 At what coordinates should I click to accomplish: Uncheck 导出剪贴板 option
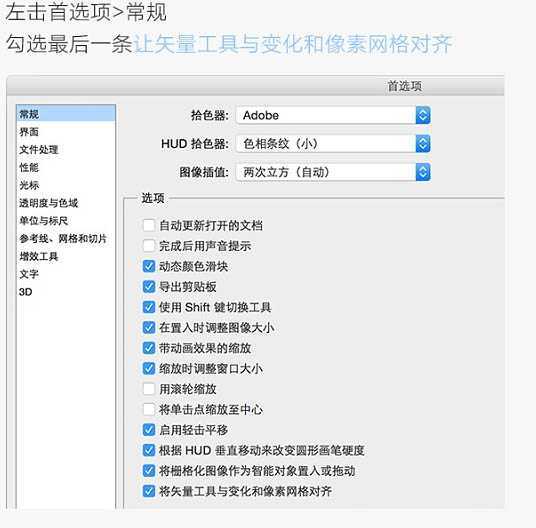(x=149, y=286)
